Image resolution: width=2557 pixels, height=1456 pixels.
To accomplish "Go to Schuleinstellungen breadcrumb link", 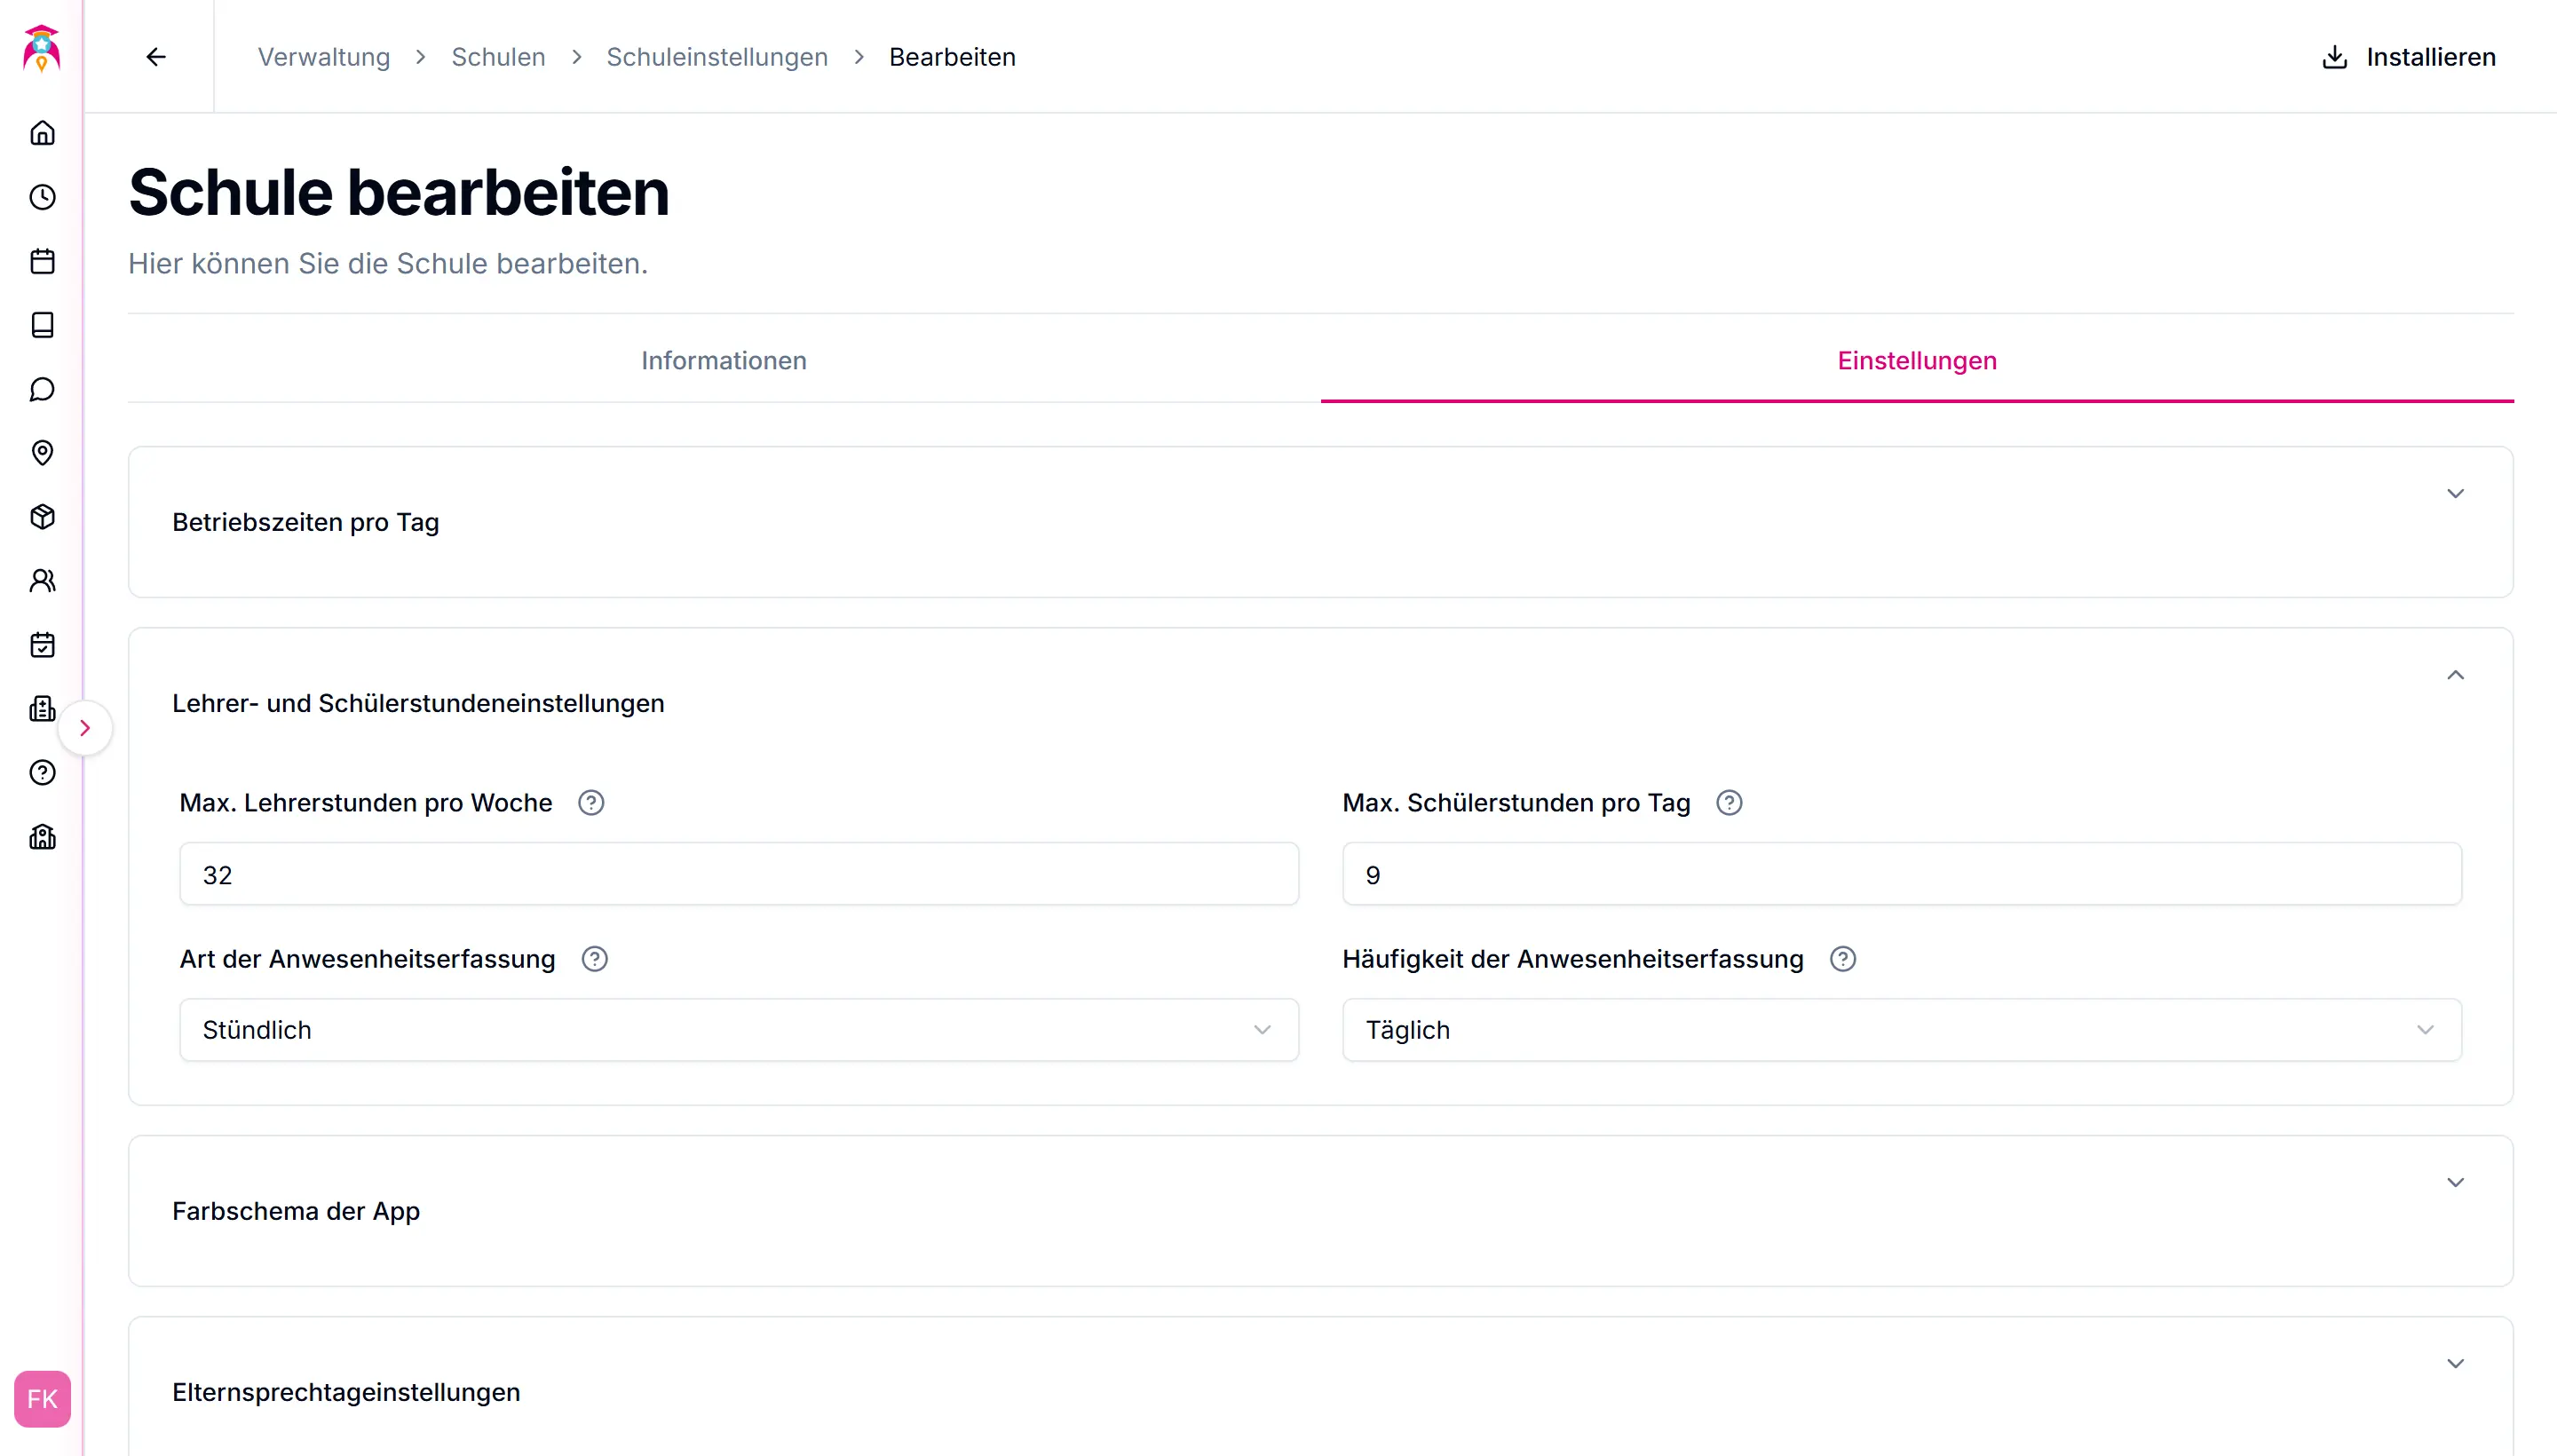I will [x=717, y=57].
